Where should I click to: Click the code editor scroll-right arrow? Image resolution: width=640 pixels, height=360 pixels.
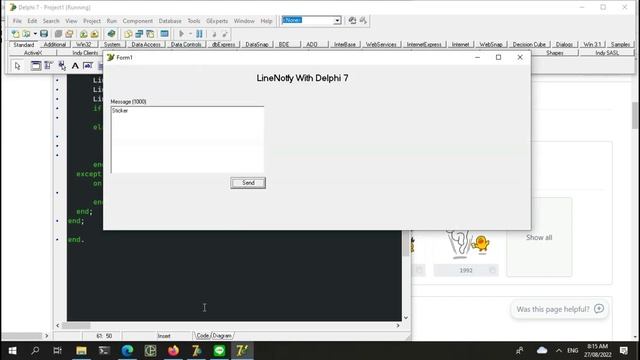(398, 326)
